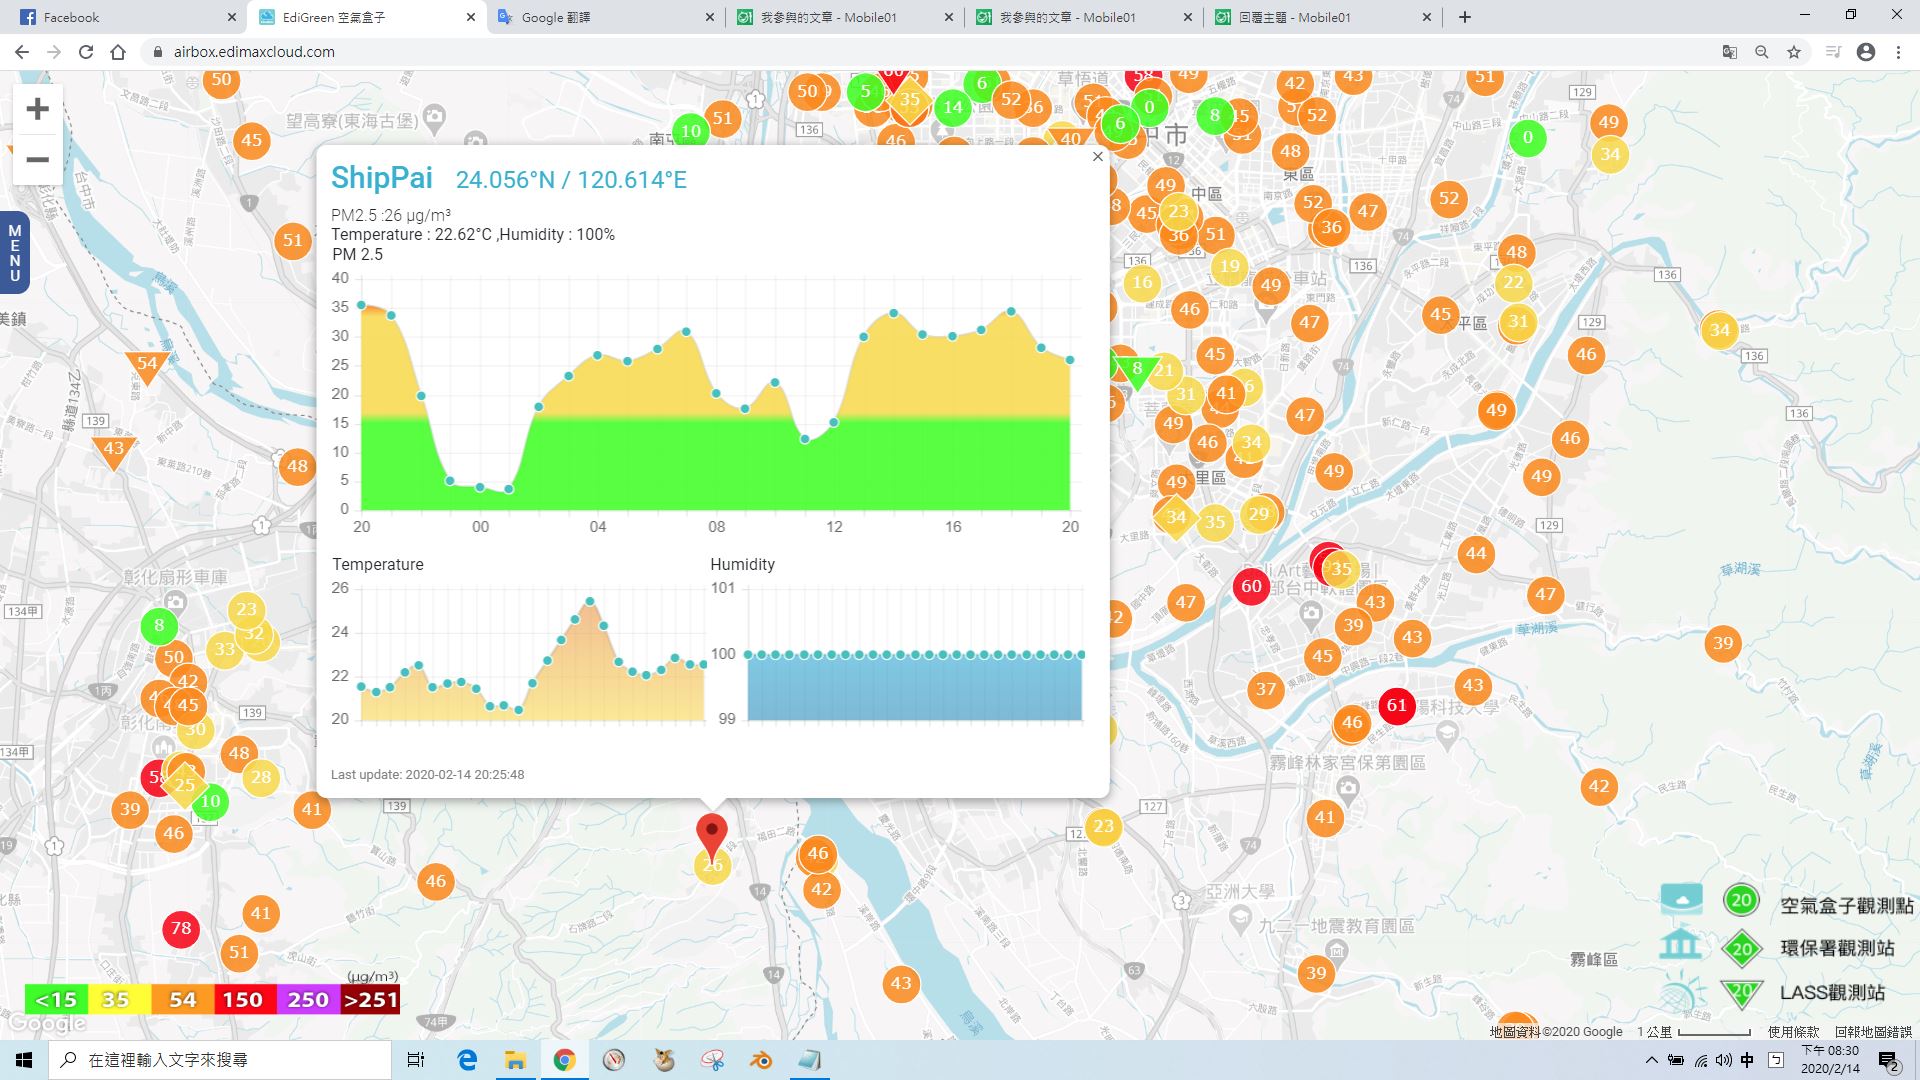Select the red 60 station marker

(x=1252, y=586)
